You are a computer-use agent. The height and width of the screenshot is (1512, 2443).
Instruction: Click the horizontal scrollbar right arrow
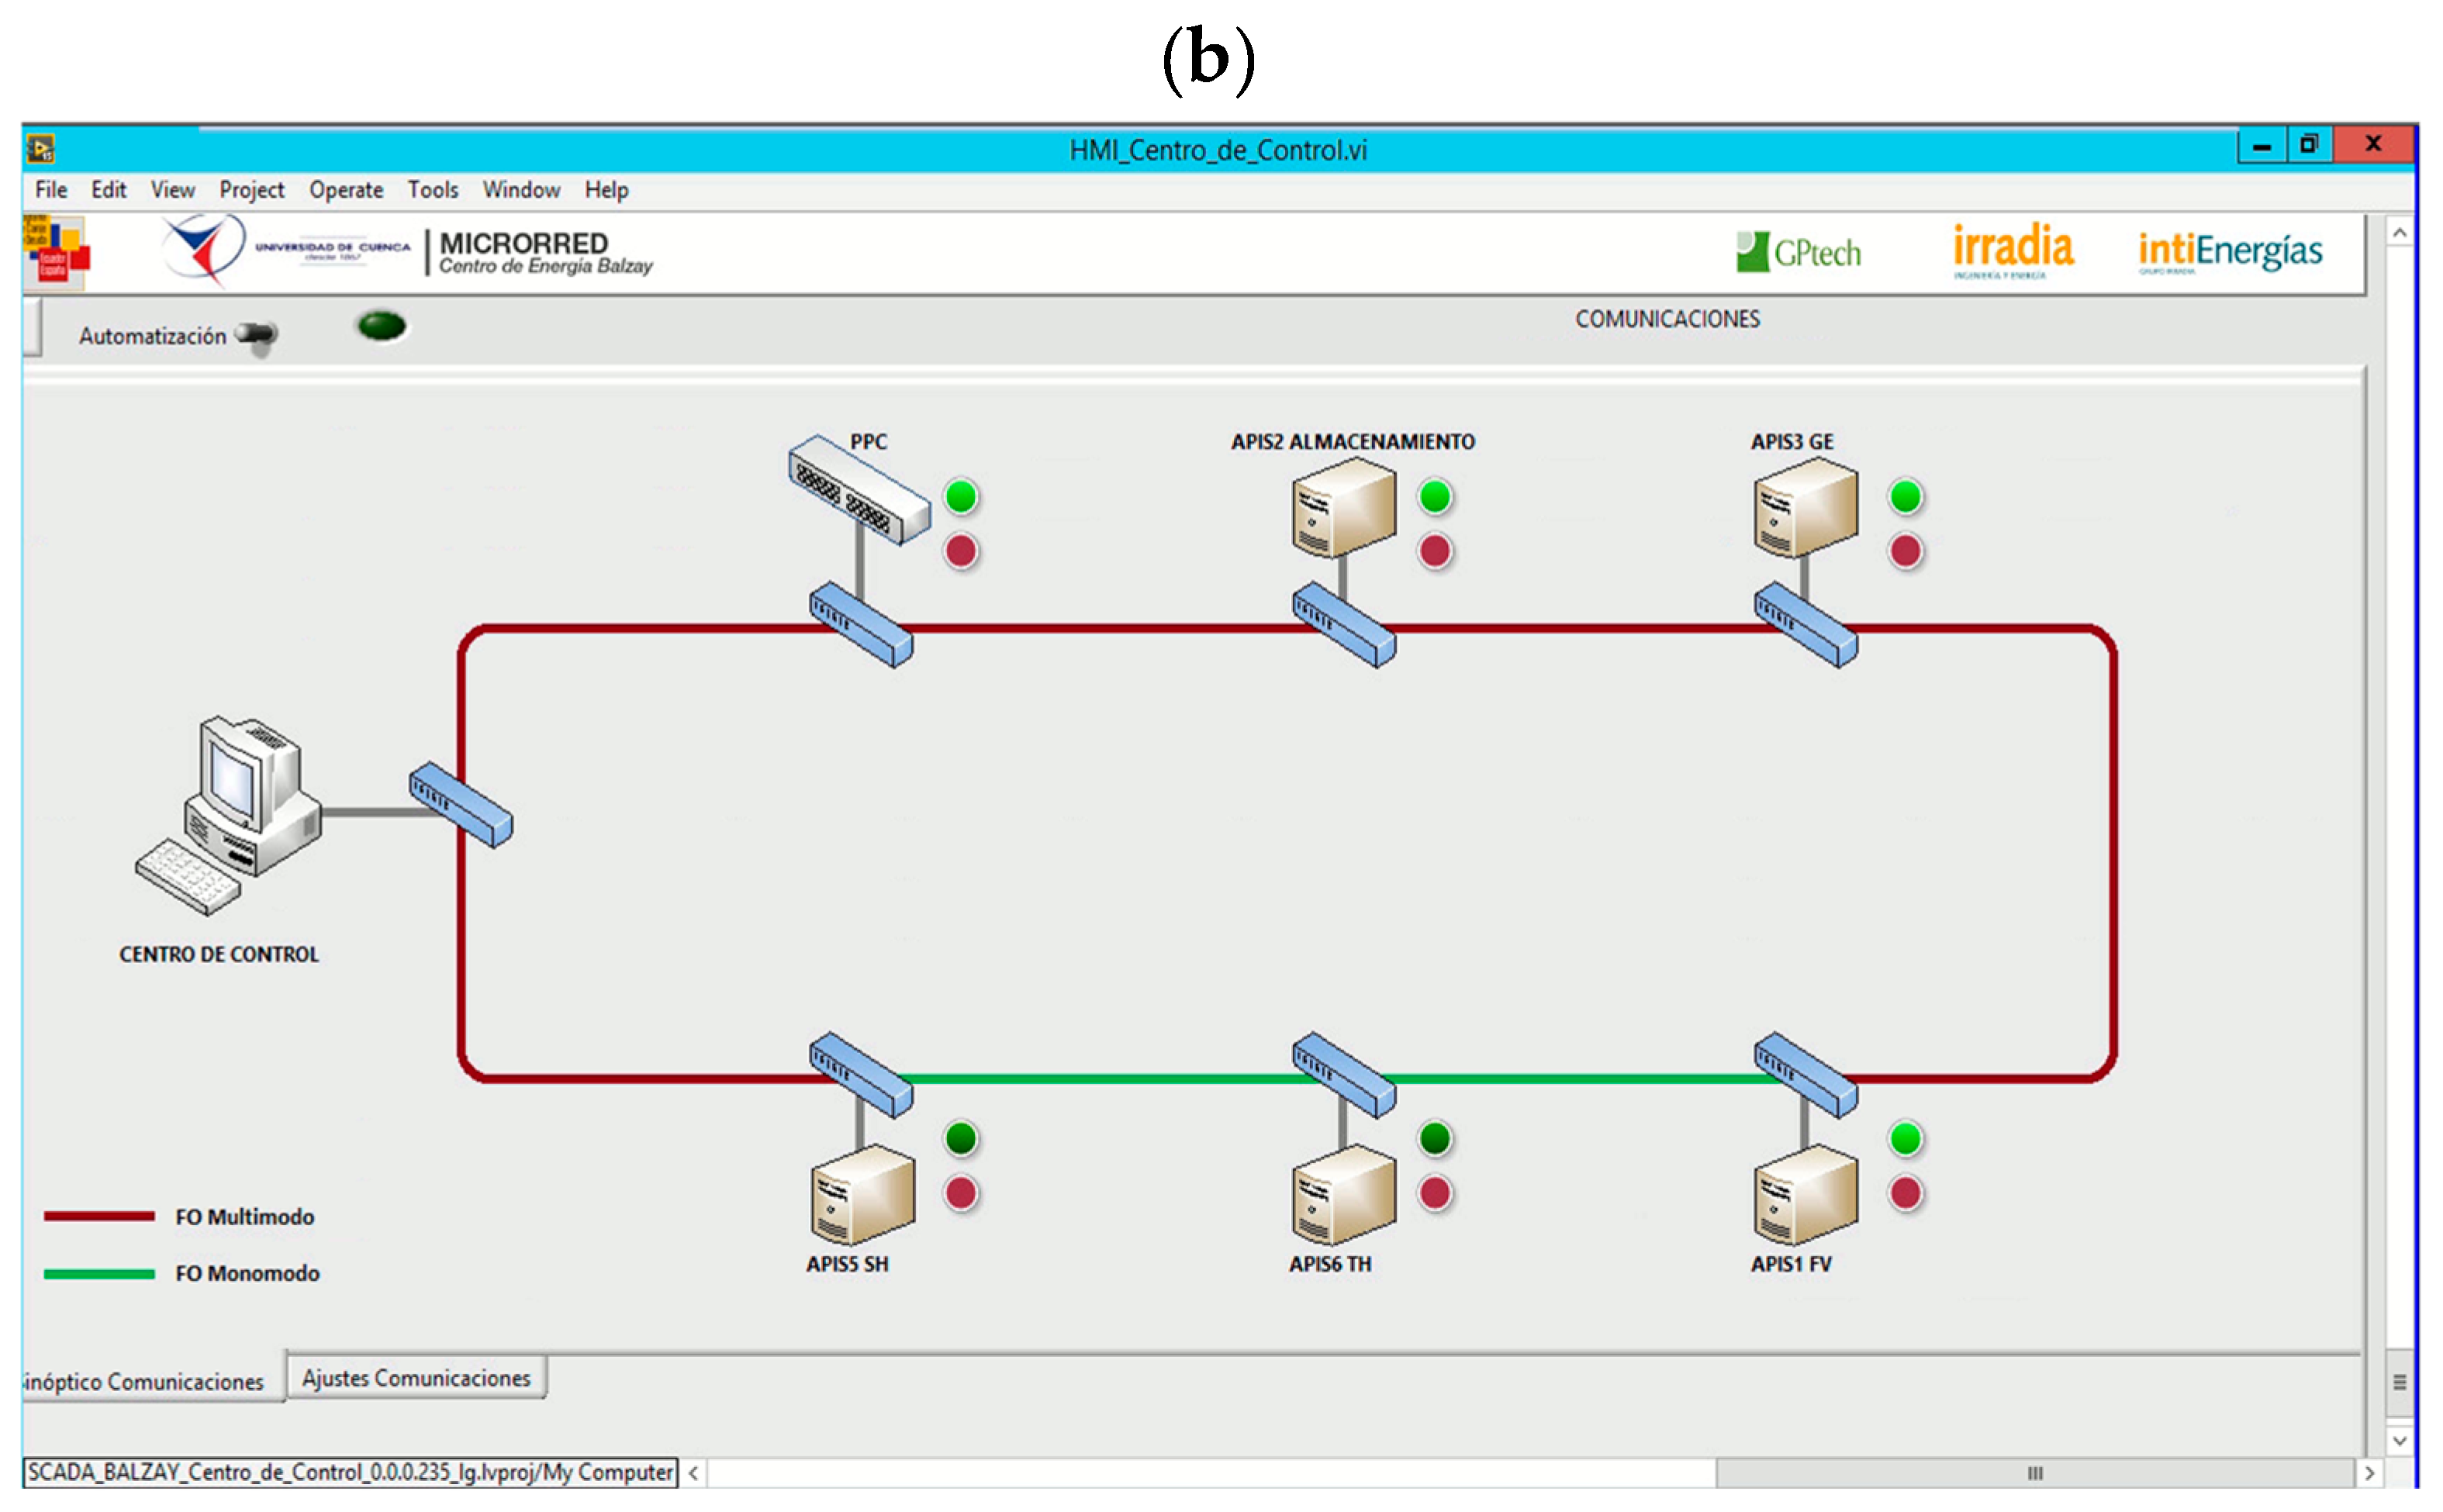[x=2369, y=1473]
